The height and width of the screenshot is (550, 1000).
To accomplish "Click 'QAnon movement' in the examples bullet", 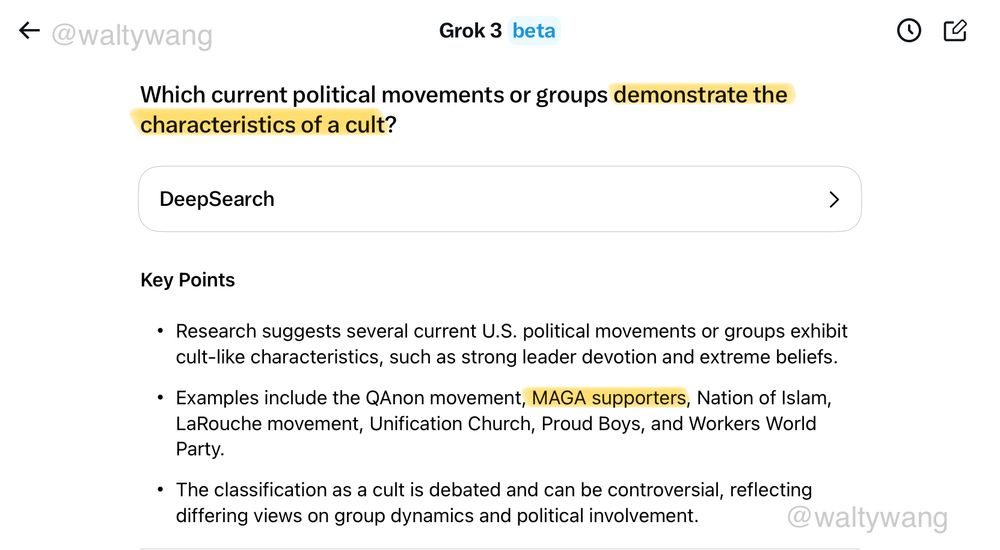I will tap(444, 398).
